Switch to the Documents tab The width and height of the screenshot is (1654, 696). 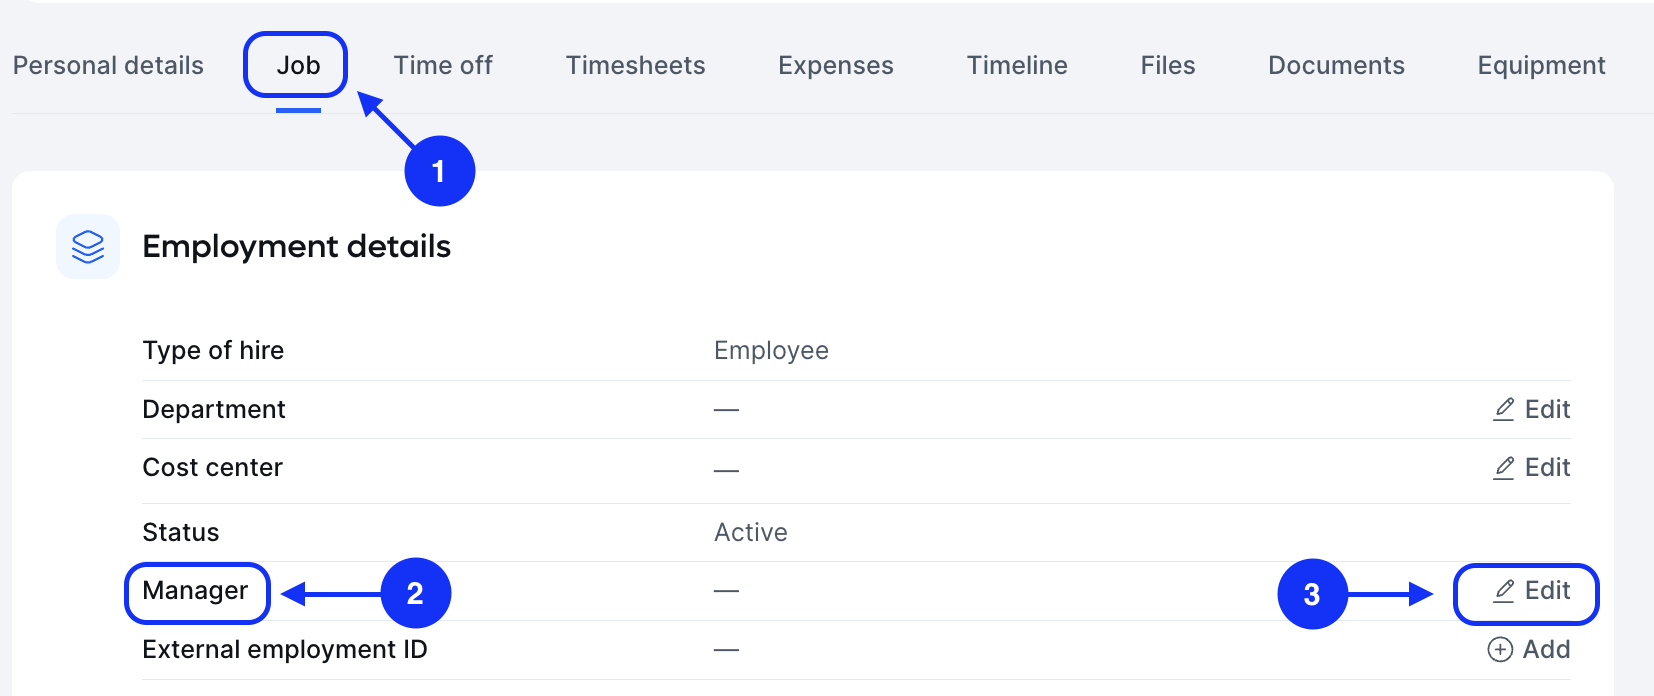pos(1336,65)
